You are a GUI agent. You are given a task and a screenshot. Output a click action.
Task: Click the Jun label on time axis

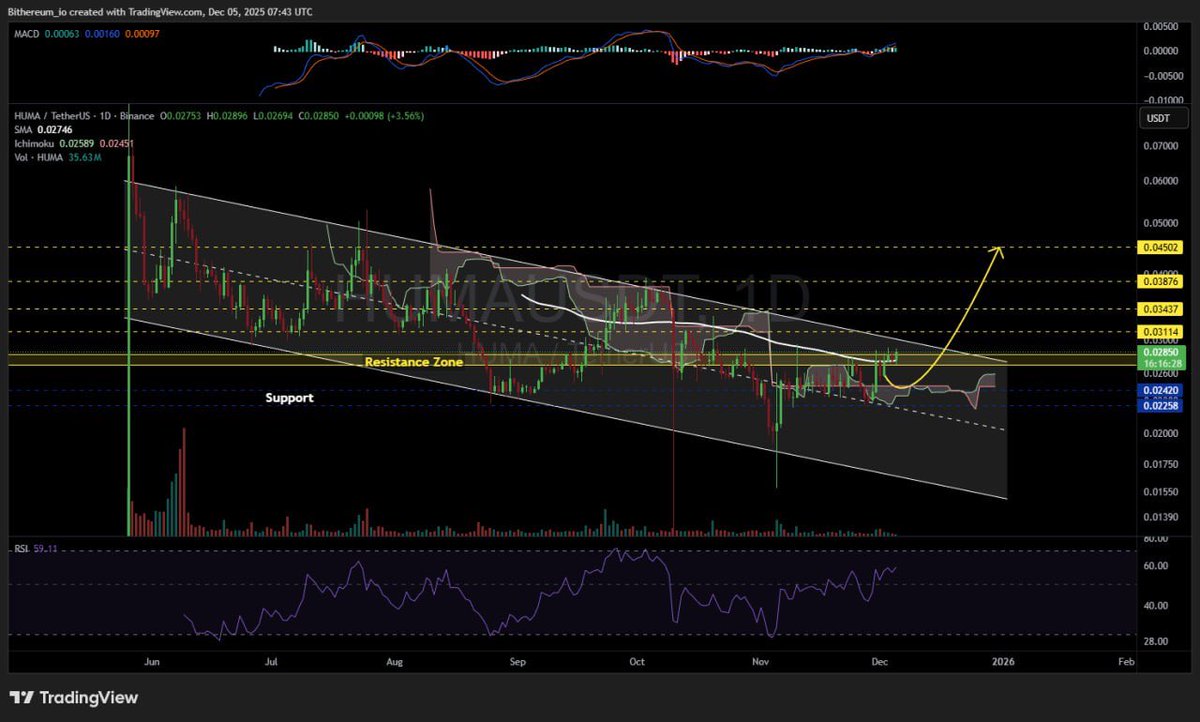click(x=152, y=662)
